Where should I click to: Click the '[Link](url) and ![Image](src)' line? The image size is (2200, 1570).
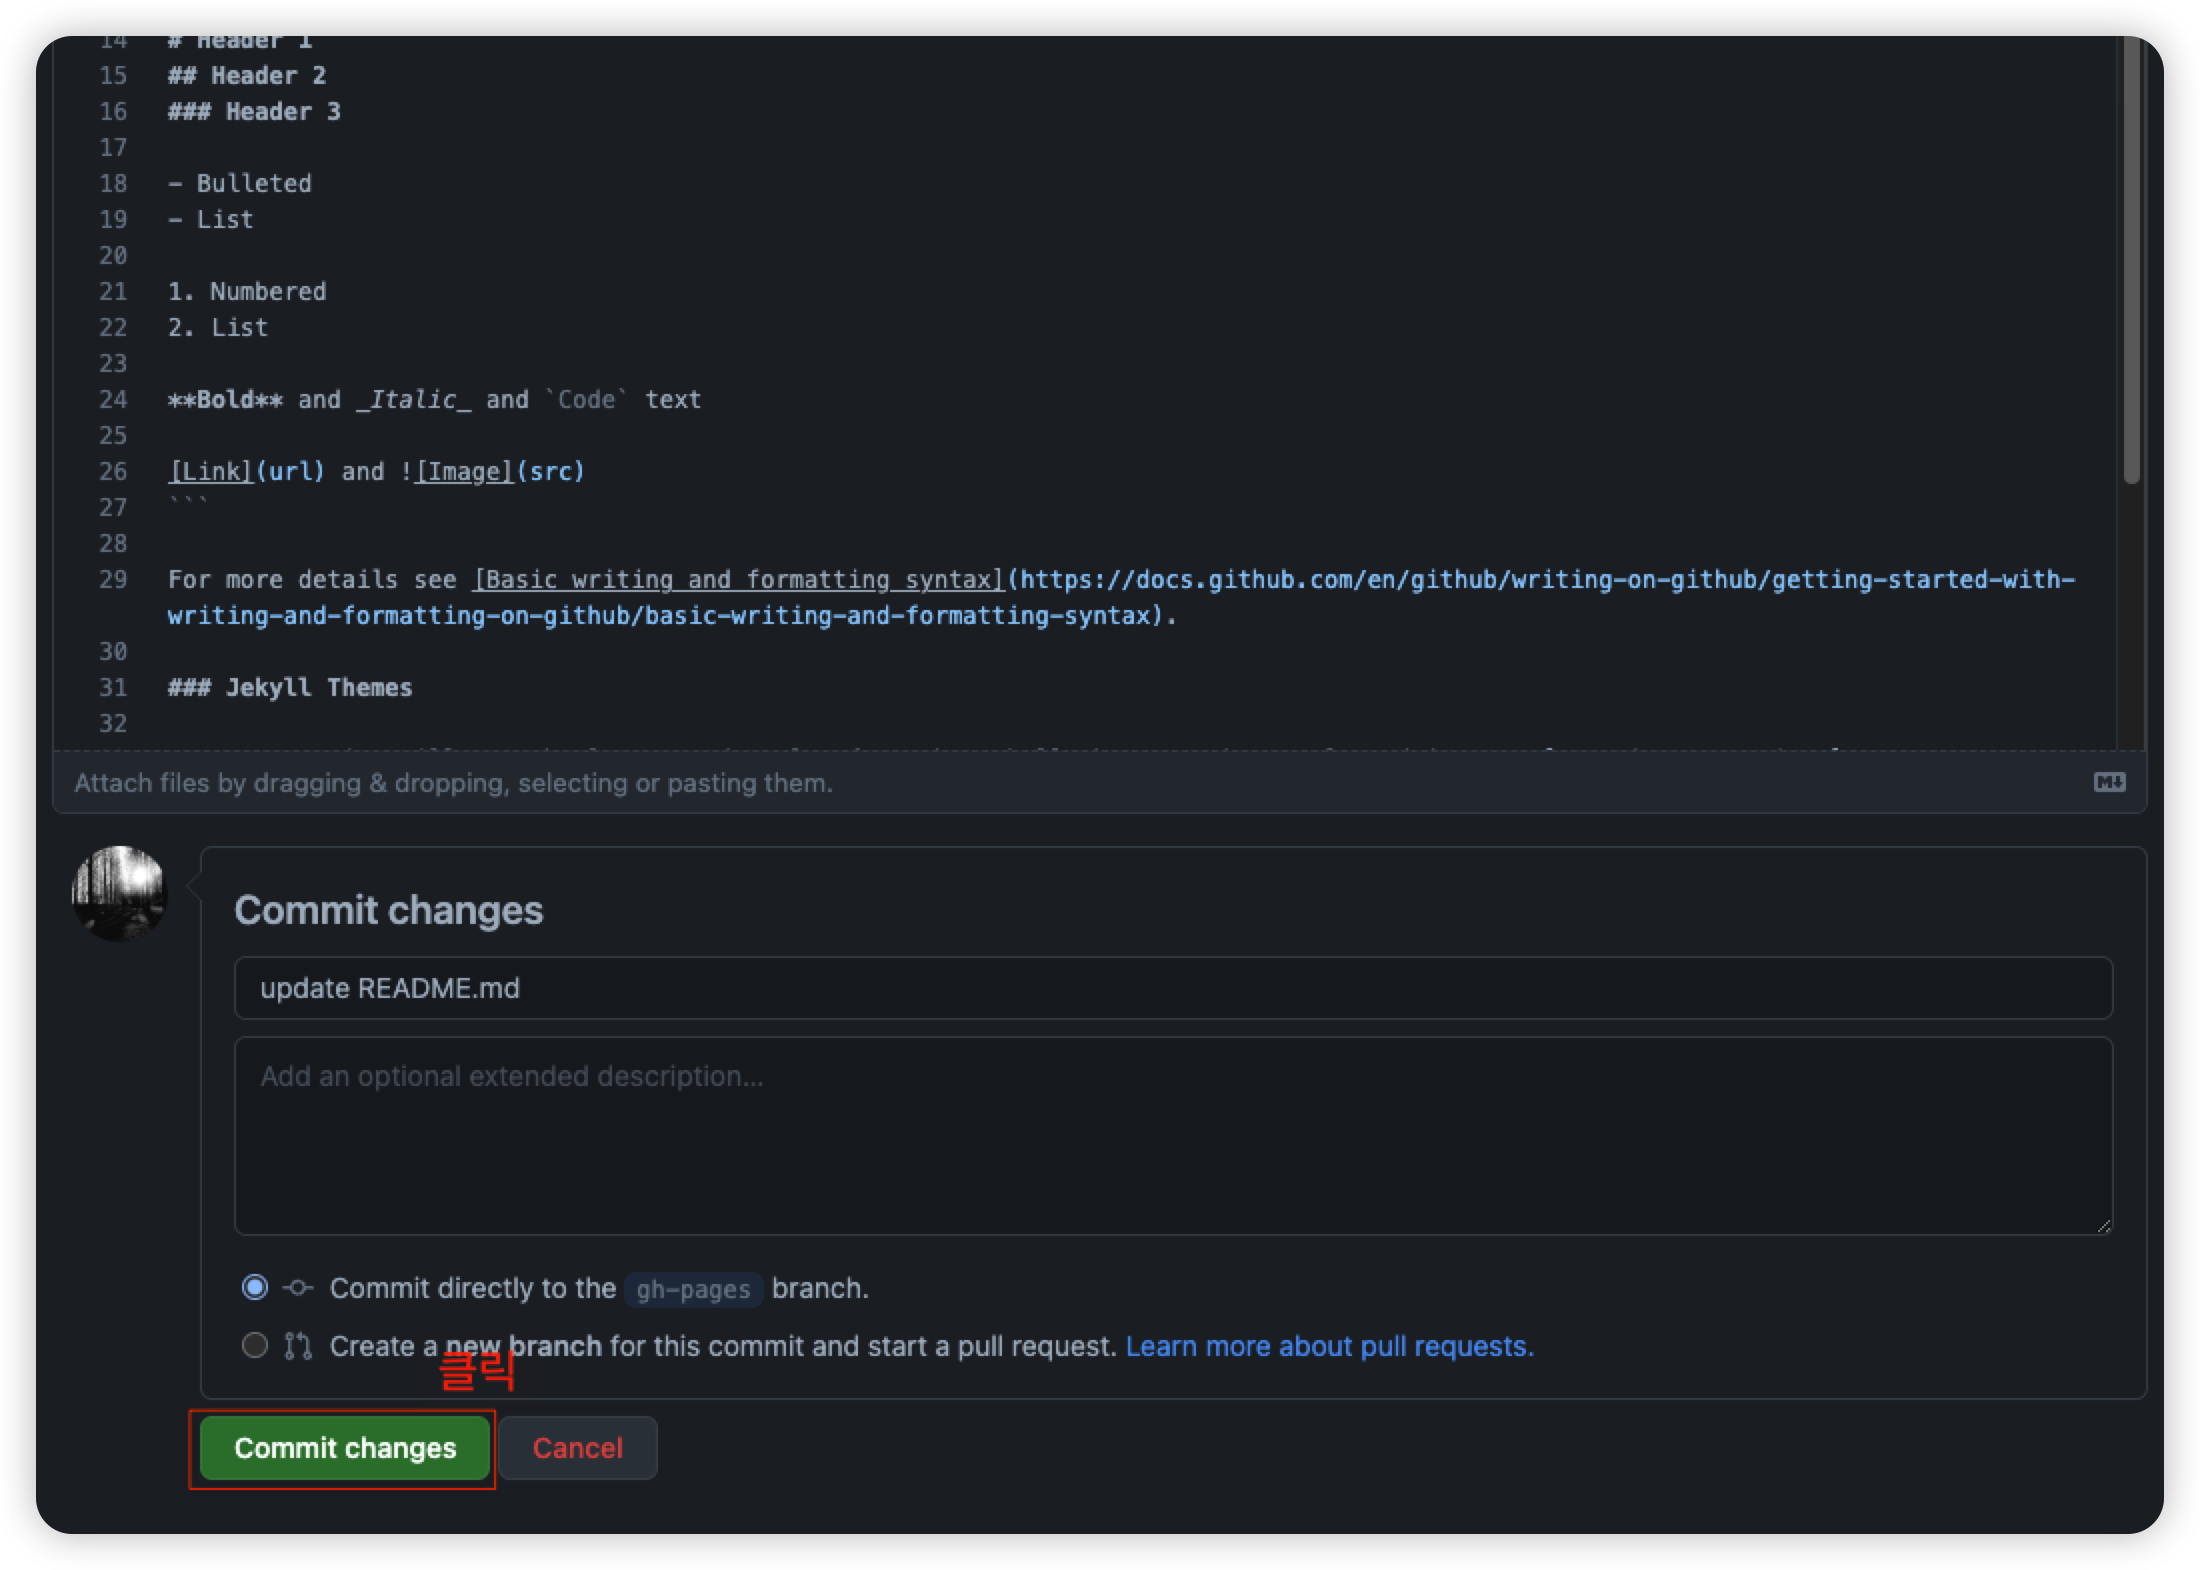coord(377,471)
